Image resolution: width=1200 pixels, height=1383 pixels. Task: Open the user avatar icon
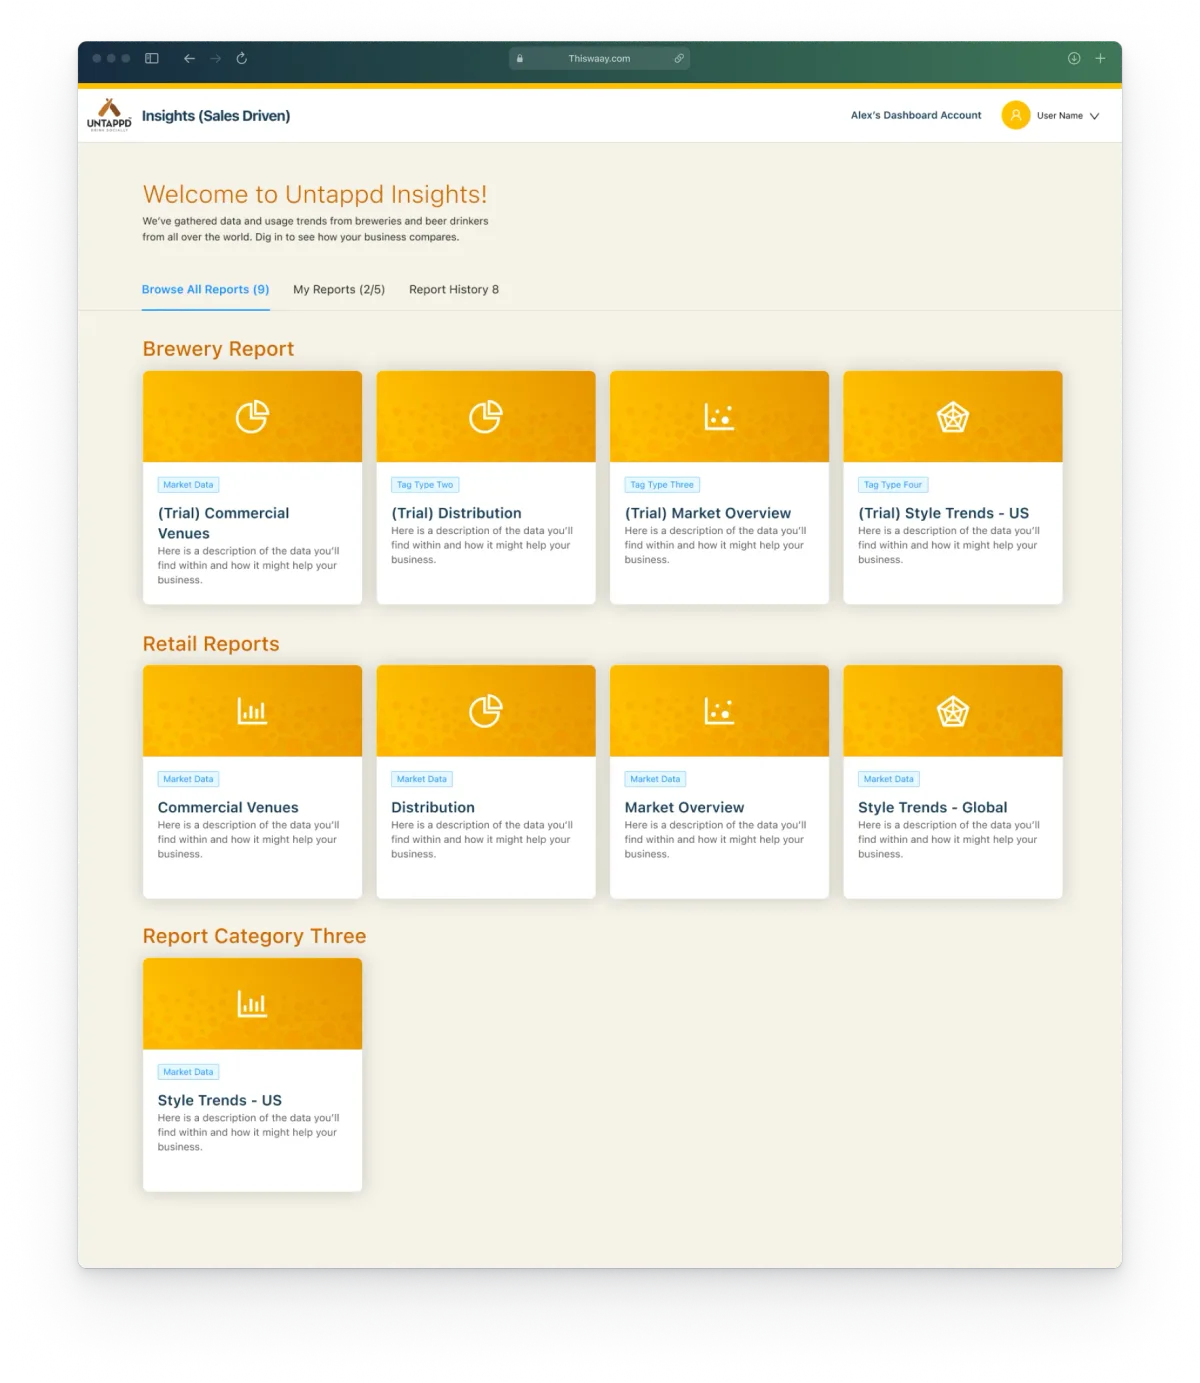click(x=1015, y=115)
